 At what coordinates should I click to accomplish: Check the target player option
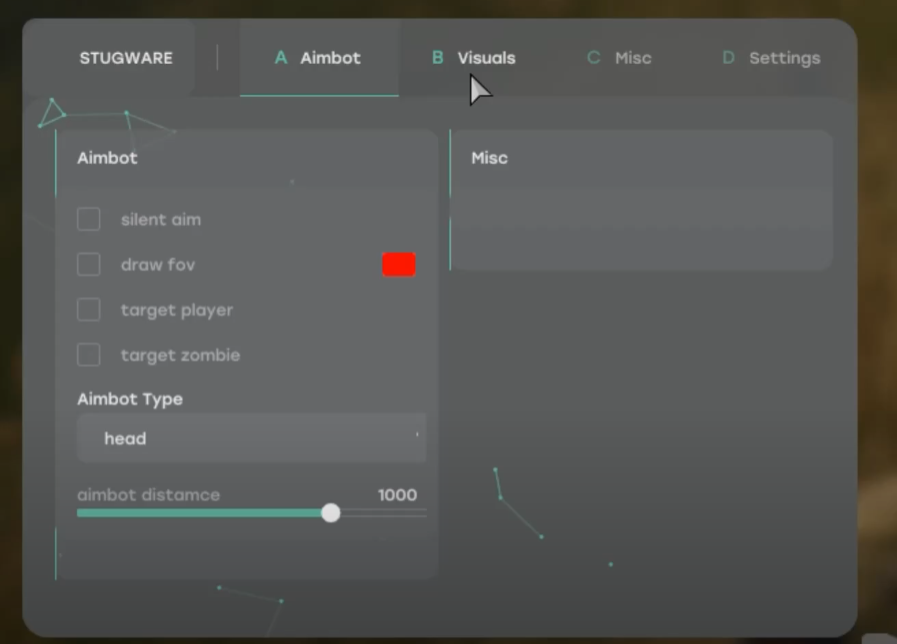[89, 309]
